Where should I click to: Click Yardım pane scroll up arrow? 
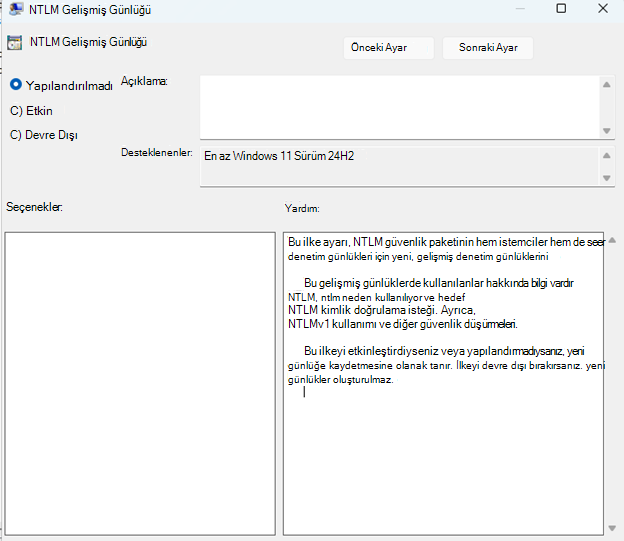[x=612, y=240]
